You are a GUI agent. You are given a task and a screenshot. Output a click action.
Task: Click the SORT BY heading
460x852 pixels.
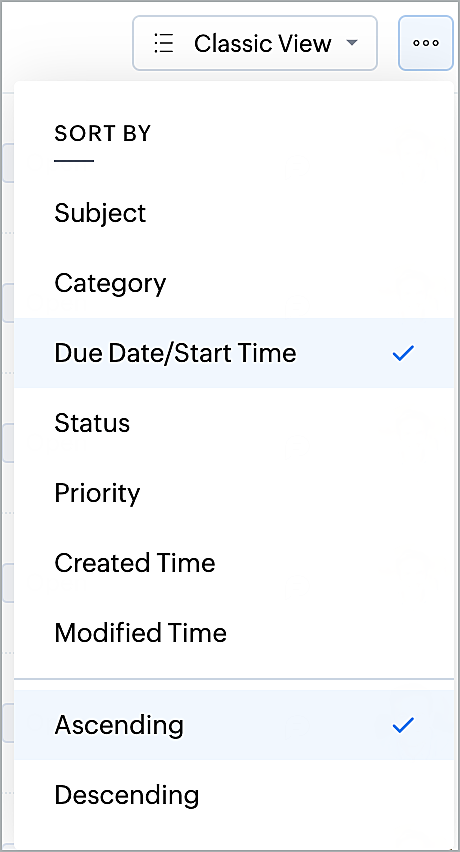pyautogui.click(x=103, y=133)
